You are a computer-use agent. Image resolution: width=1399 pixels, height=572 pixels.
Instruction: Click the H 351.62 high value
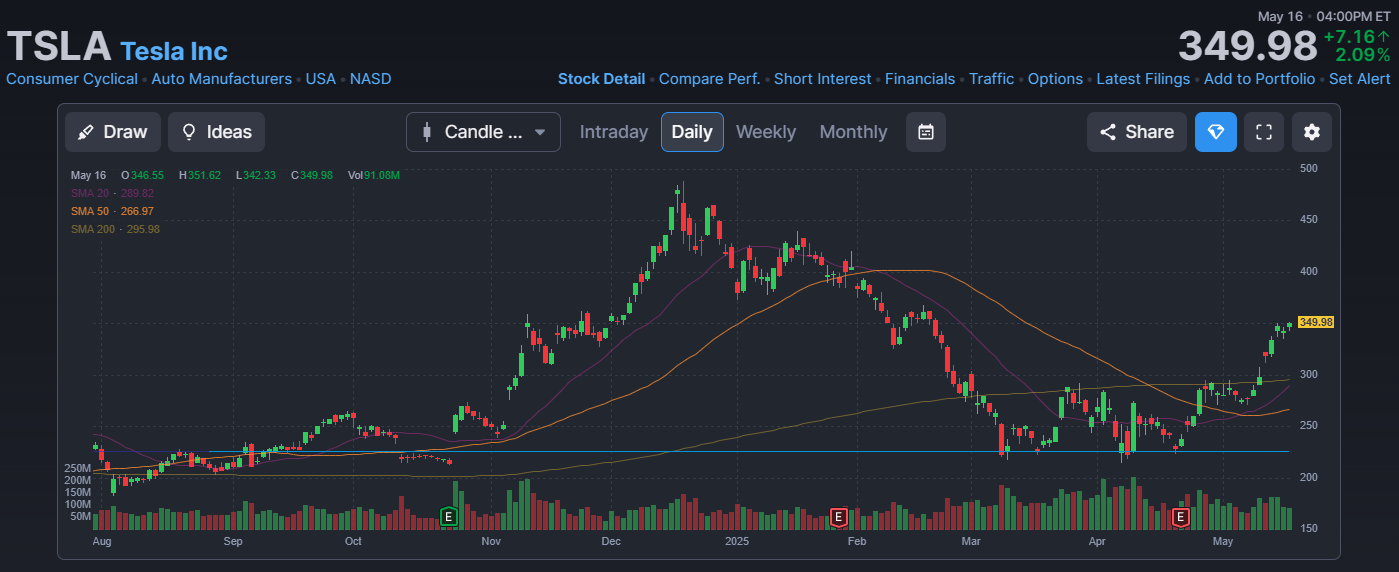[200, 175]
